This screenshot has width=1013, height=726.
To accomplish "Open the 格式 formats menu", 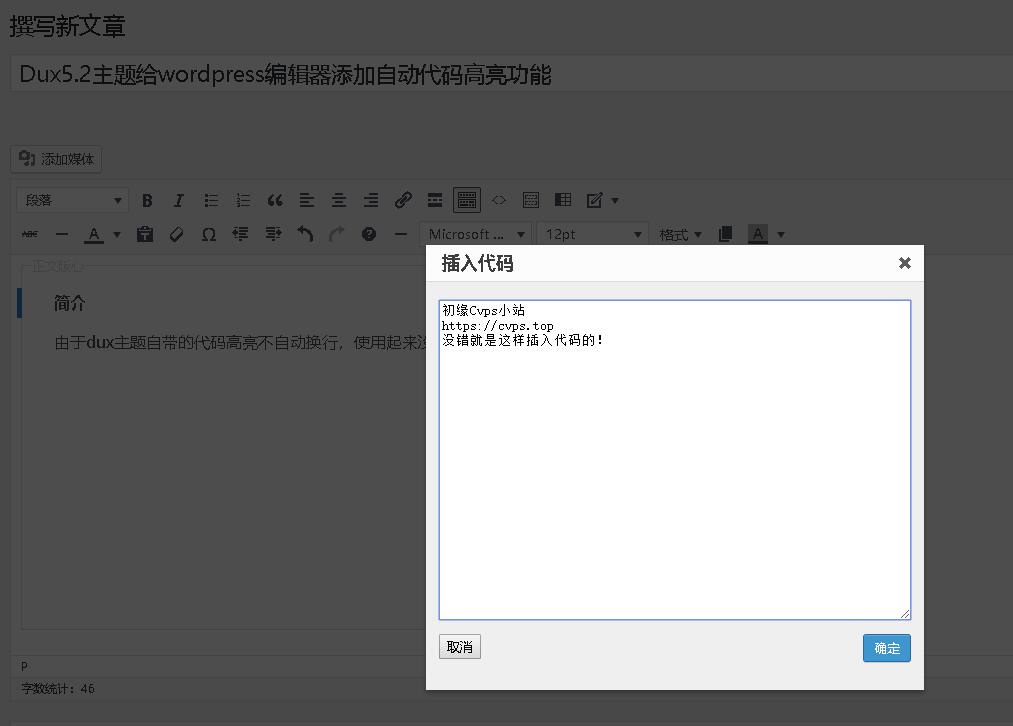I will (x=680, y=234).
